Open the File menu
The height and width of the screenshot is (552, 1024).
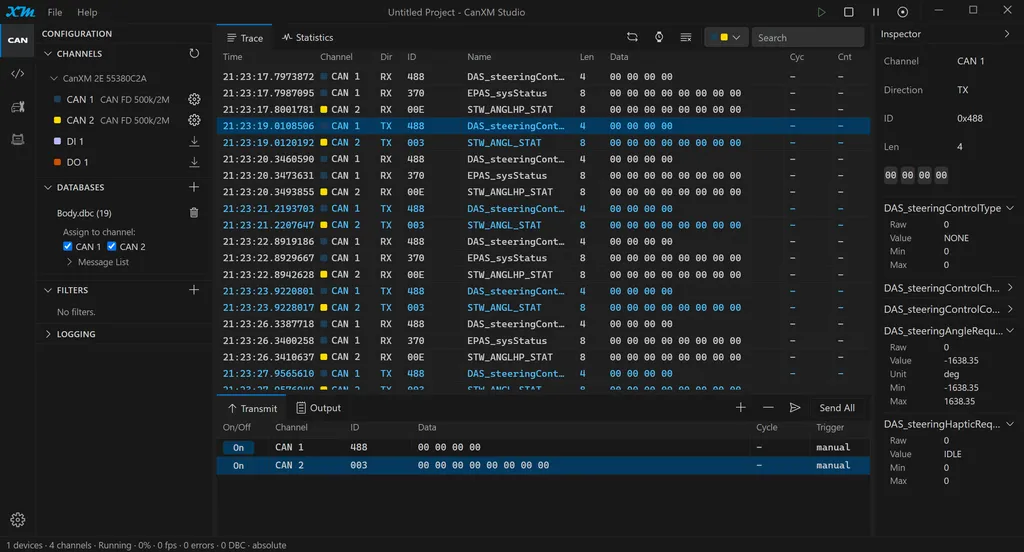(55, 12)
